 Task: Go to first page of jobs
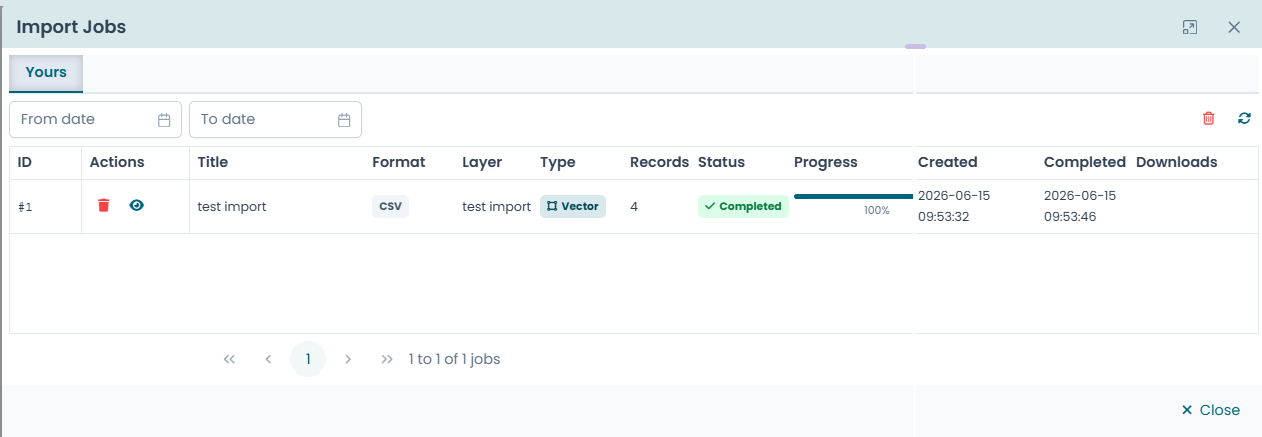229,359
